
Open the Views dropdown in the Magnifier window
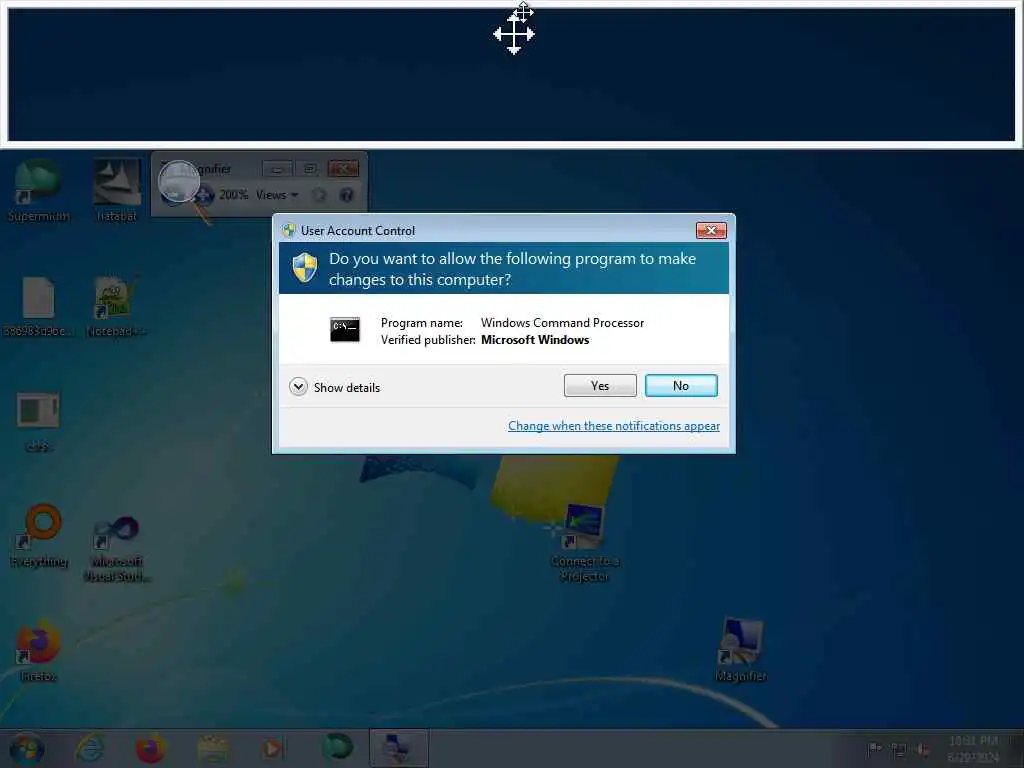[x=277, y=195]
